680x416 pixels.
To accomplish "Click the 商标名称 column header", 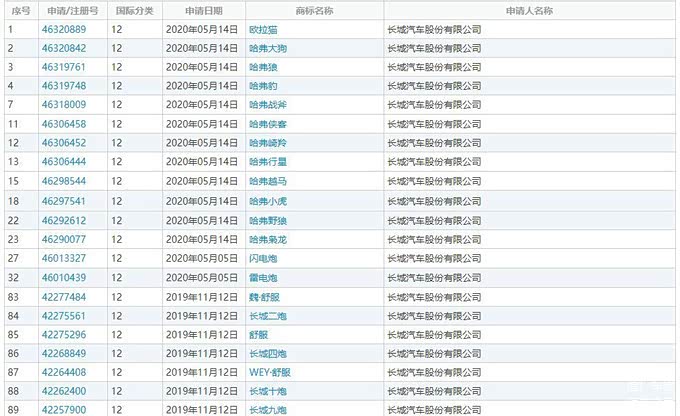I will pyautogui.click(x=314, y=10).
